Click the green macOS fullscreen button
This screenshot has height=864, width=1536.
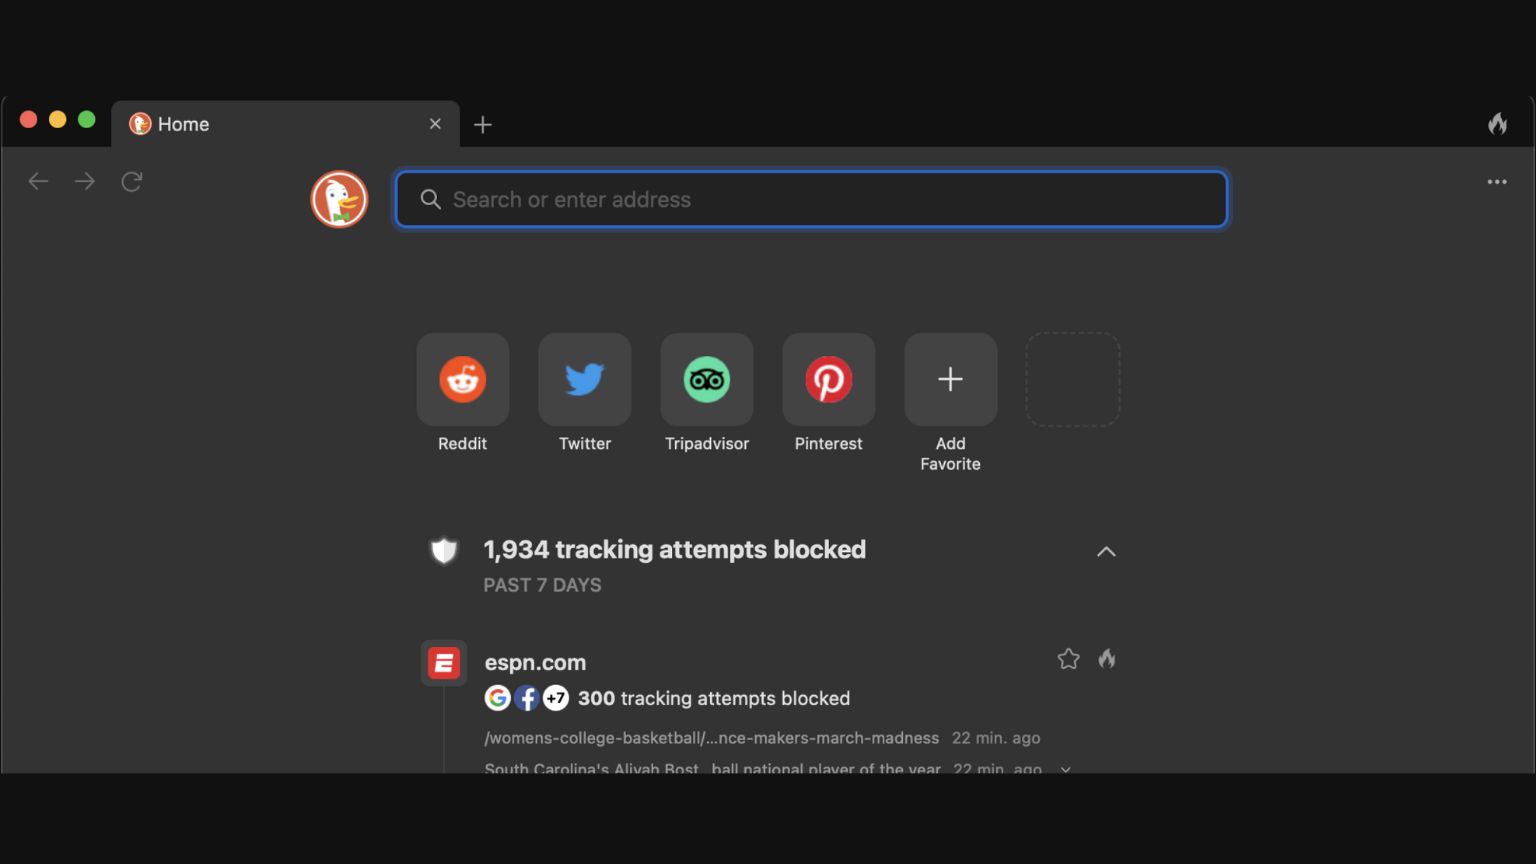87,120
